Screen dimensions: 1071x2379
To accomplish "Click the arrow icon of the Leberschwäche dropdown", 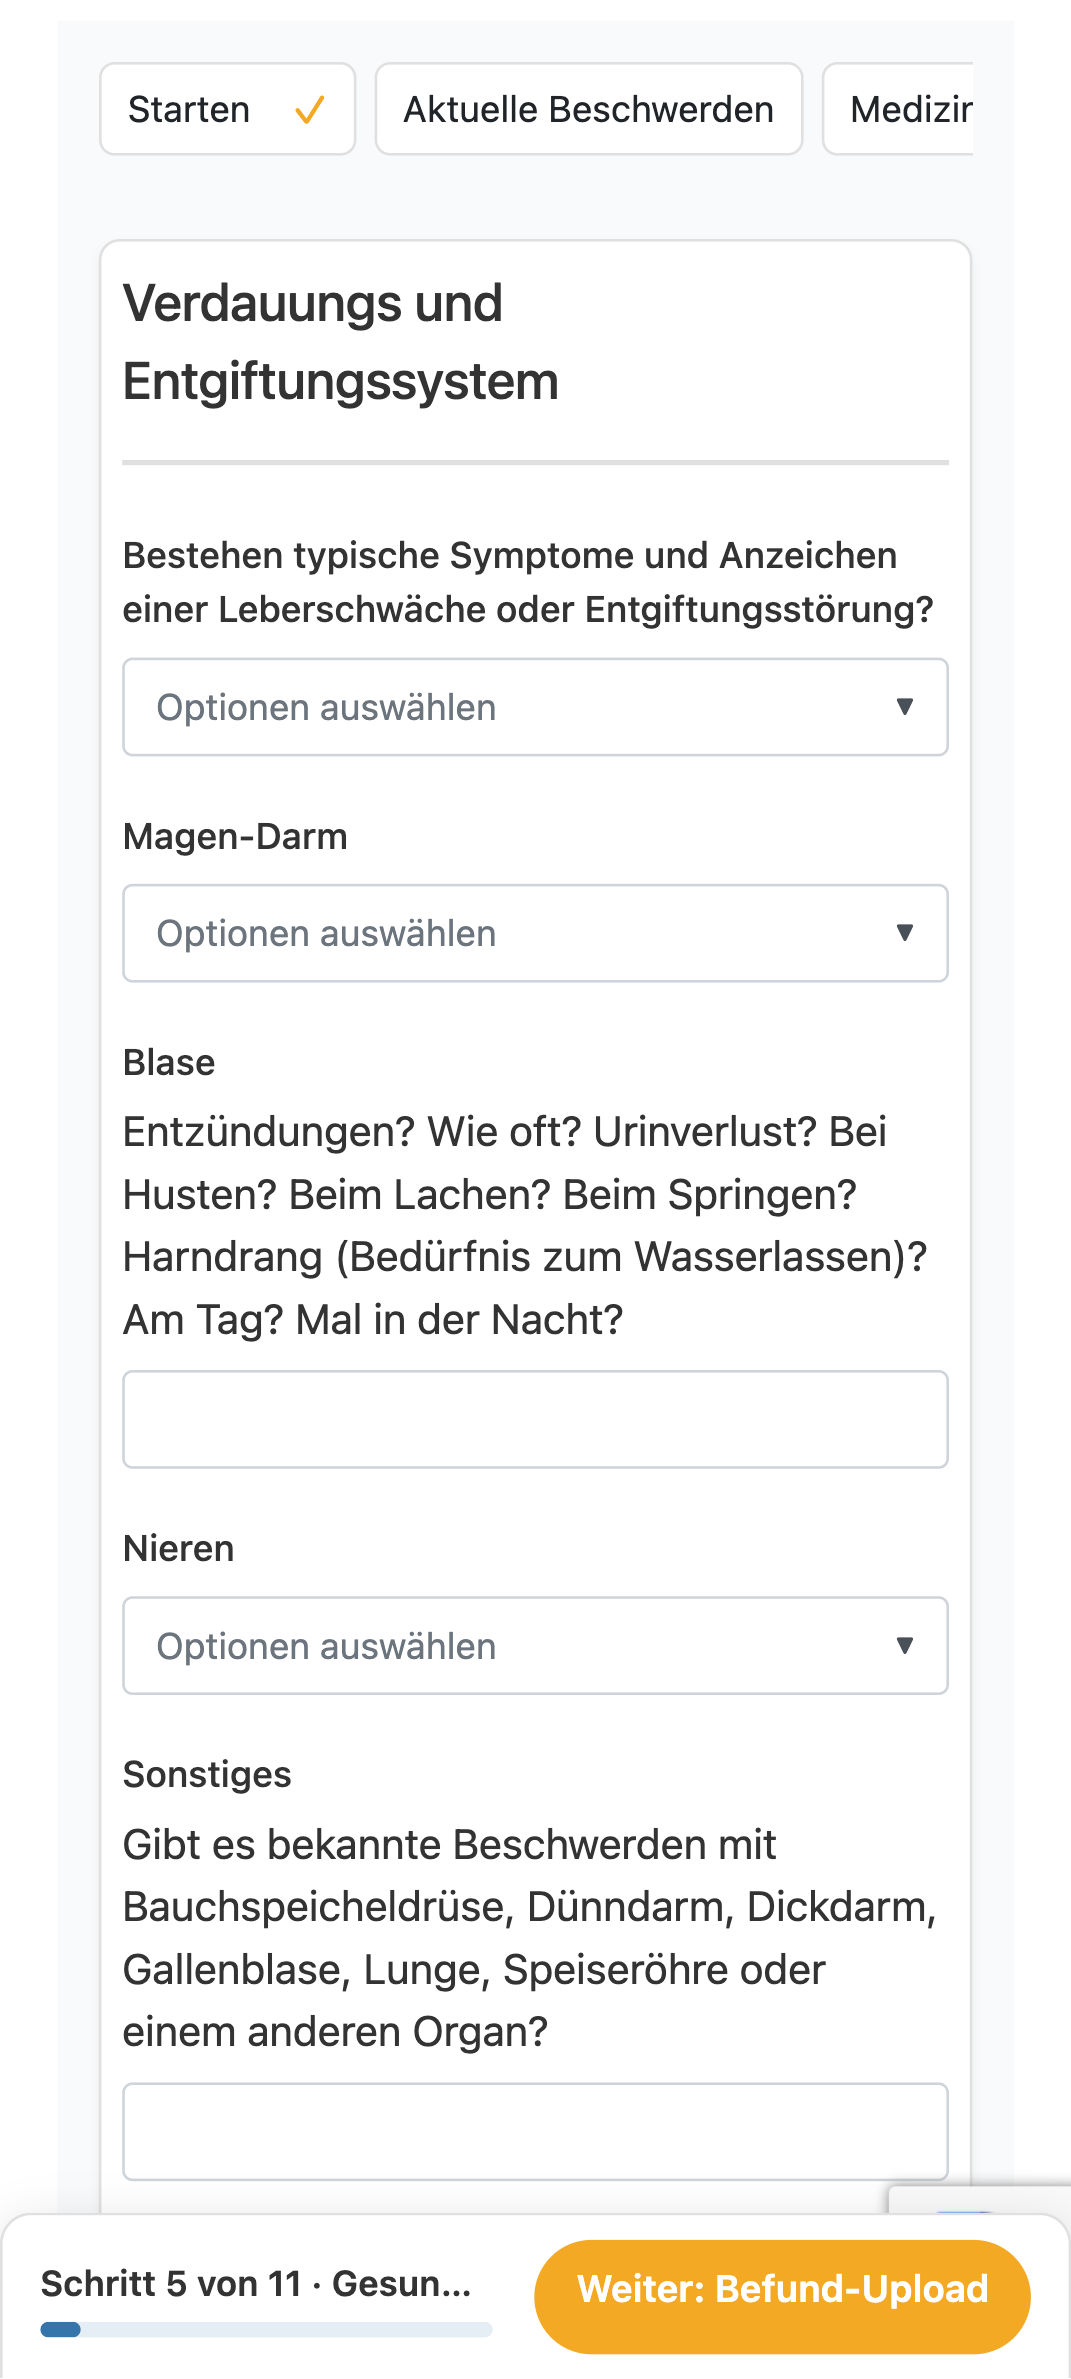I will click(x=905, y=707).
